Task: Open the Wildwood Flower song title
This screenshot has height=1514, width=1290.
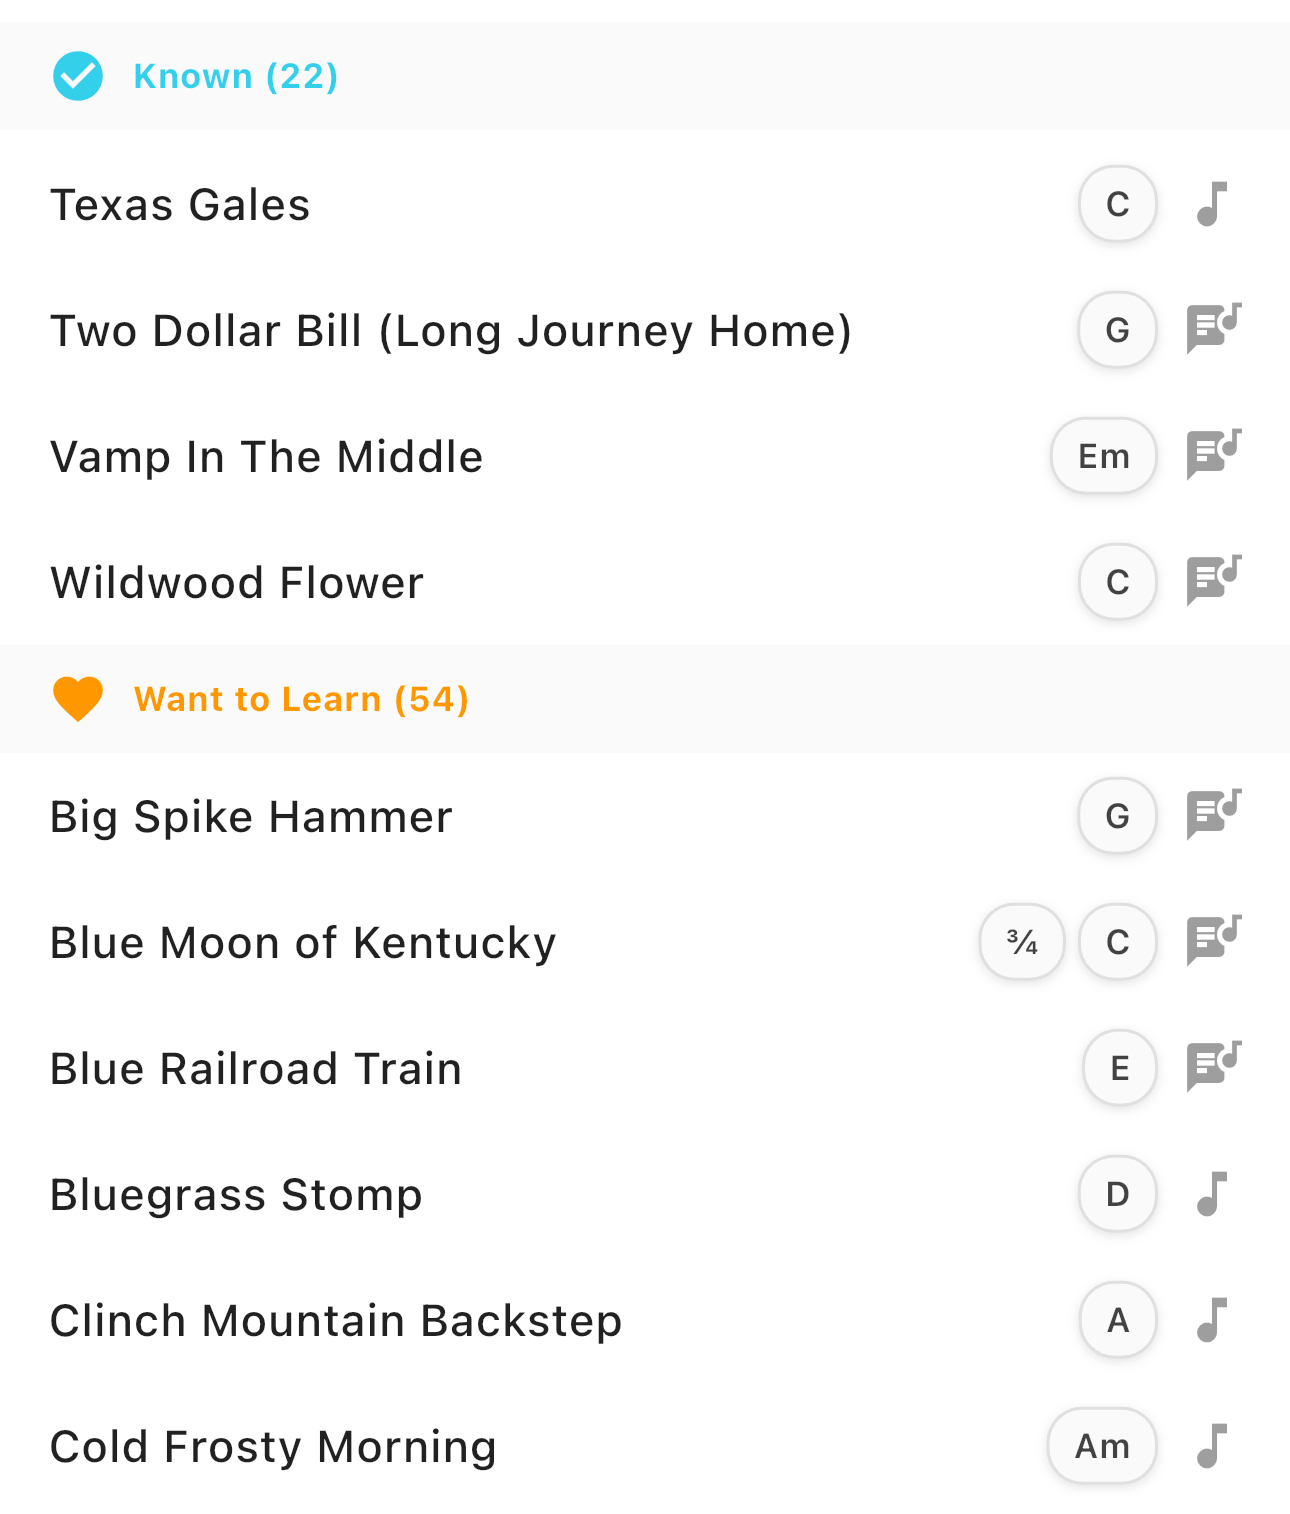Action: 237,582
